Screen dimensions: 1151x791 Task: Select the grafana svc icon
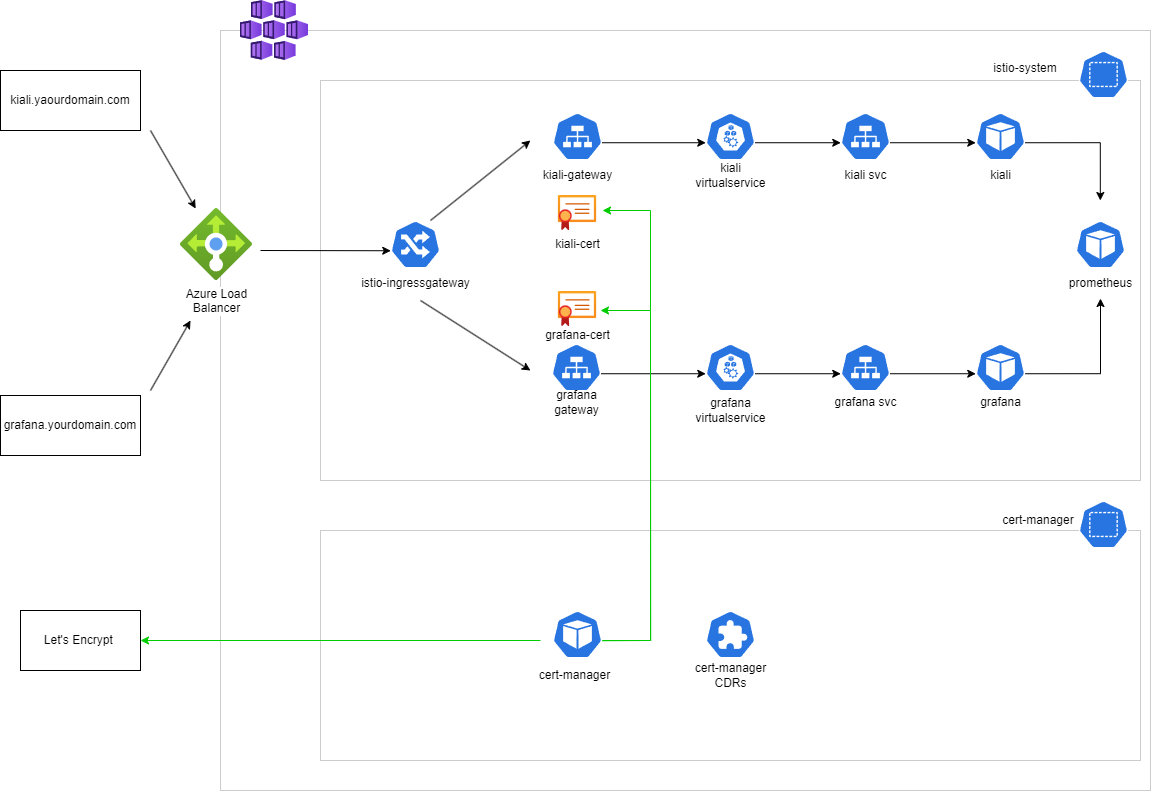tap(865, 368)
